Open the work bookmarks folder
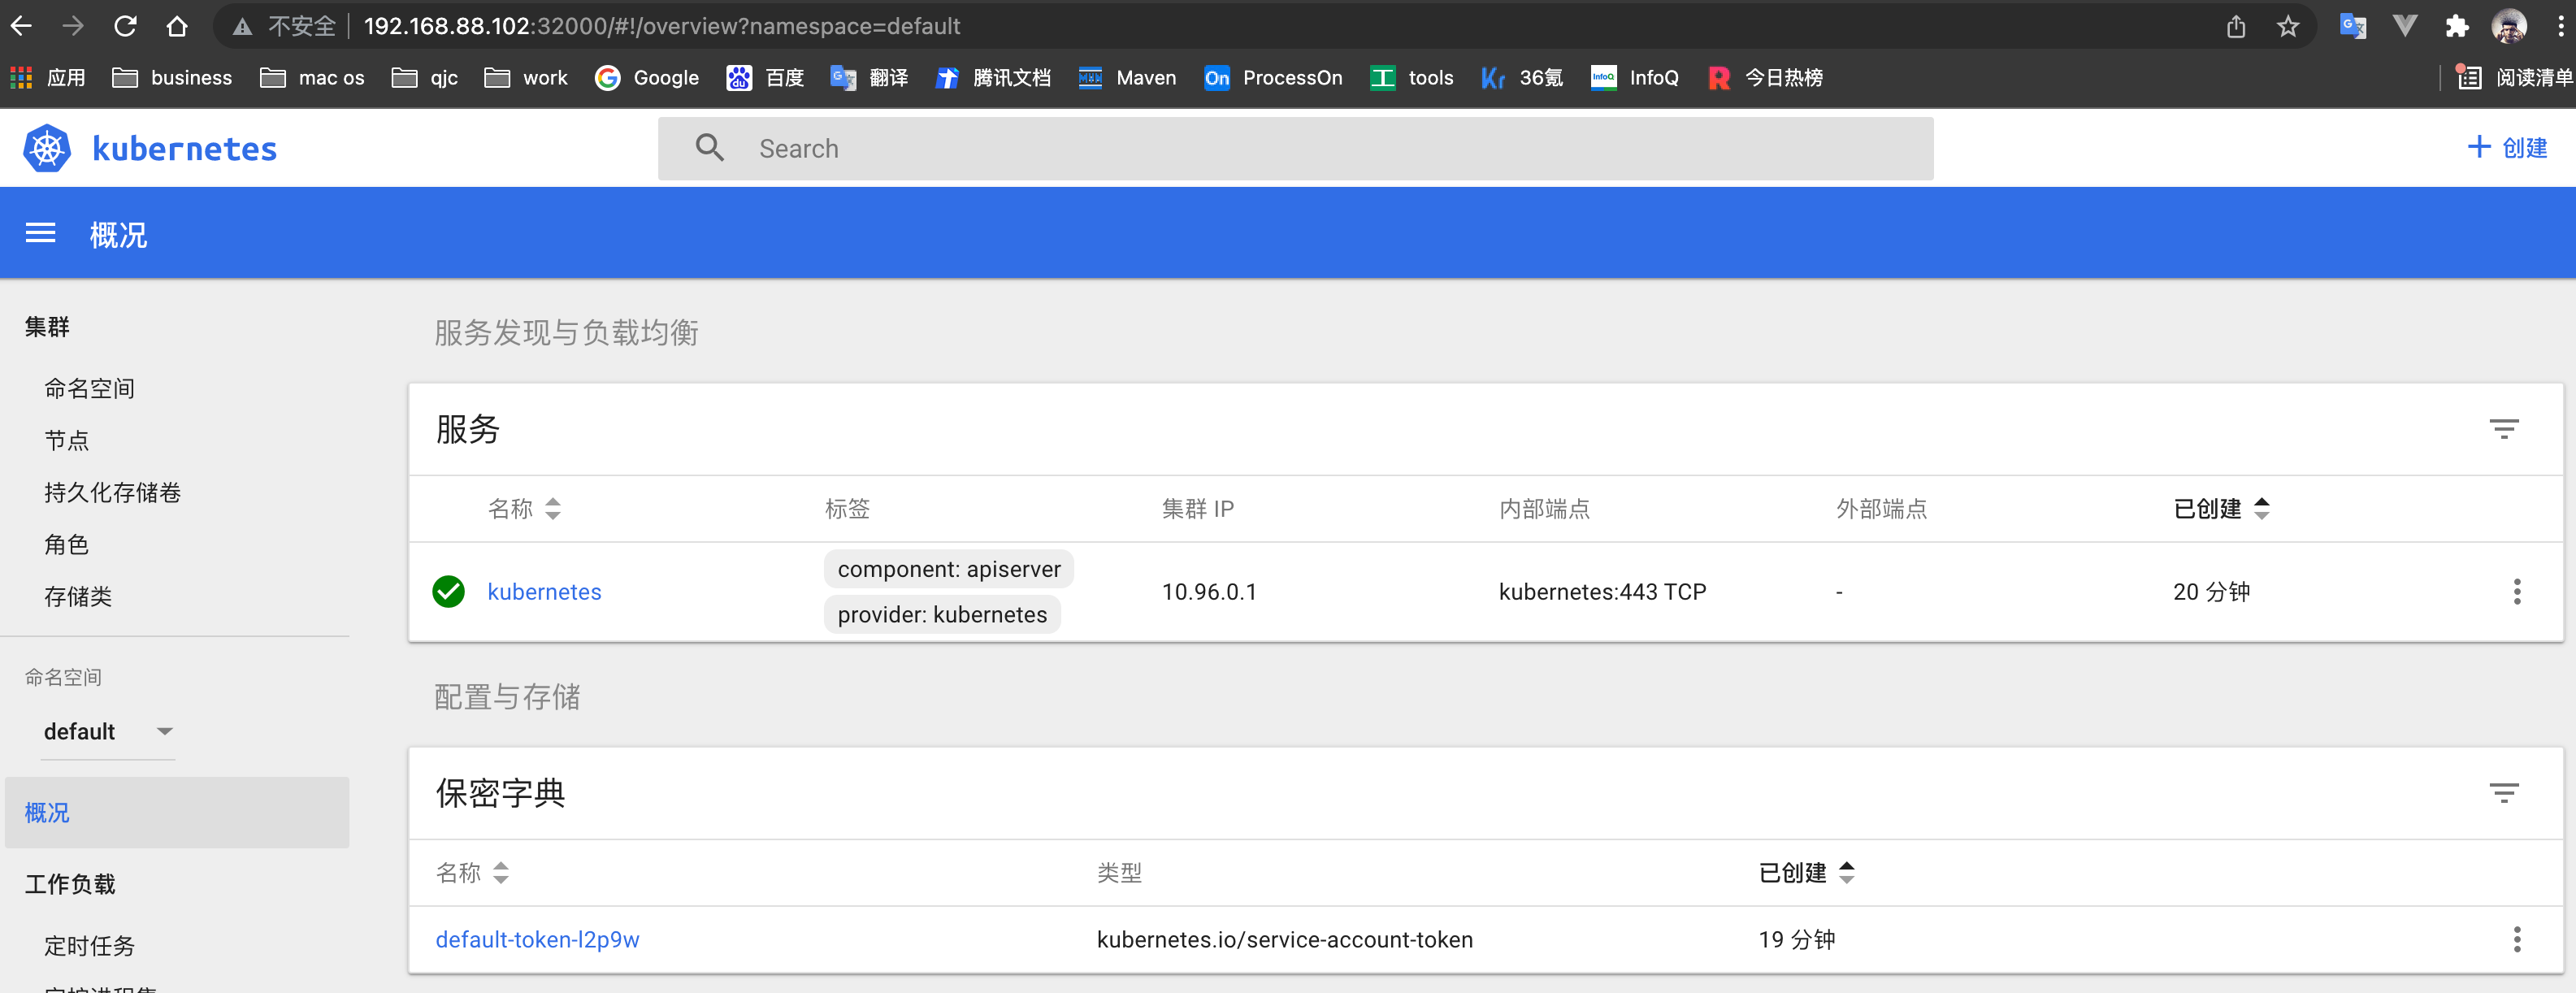The height and width of the screenshot is (993, 2576). pos(526,78)
